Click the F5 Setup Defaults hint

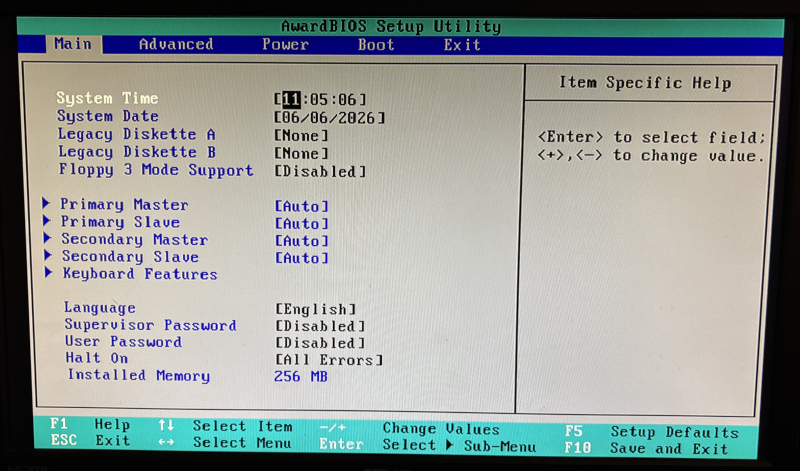click(652, 432)
